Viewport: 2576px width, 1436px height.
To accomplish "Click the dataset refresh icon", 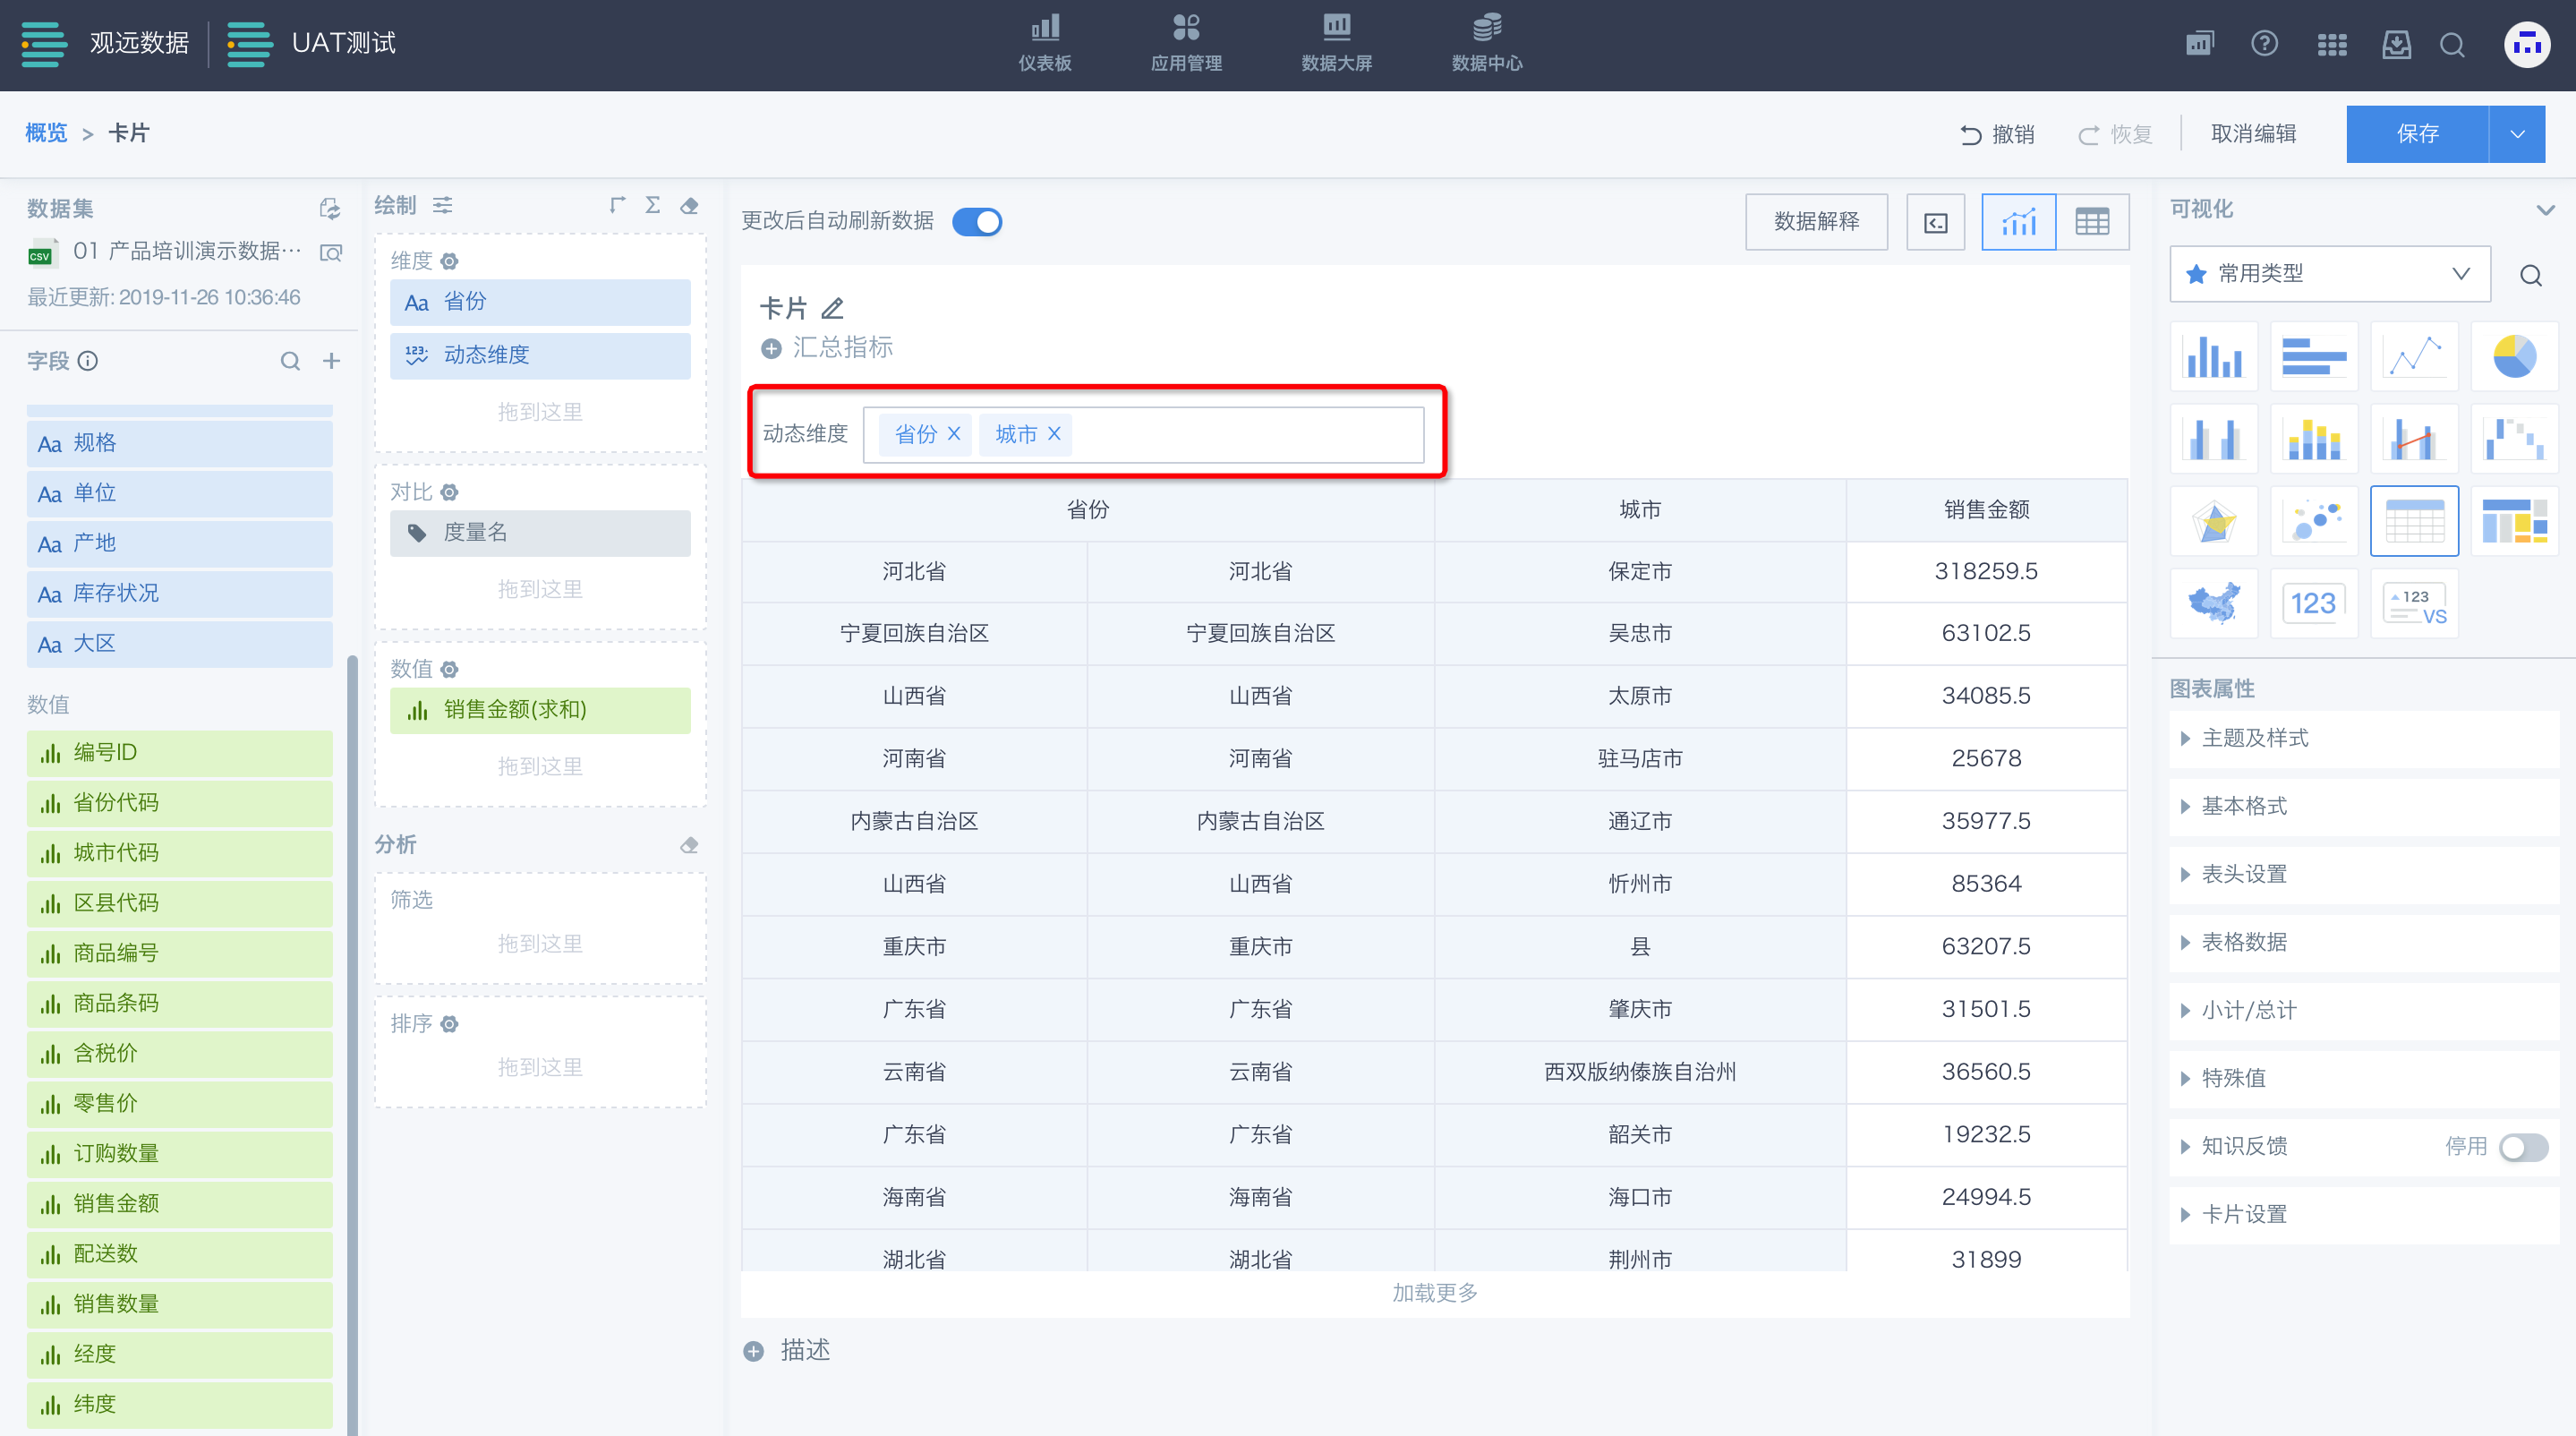I will 330,208.
